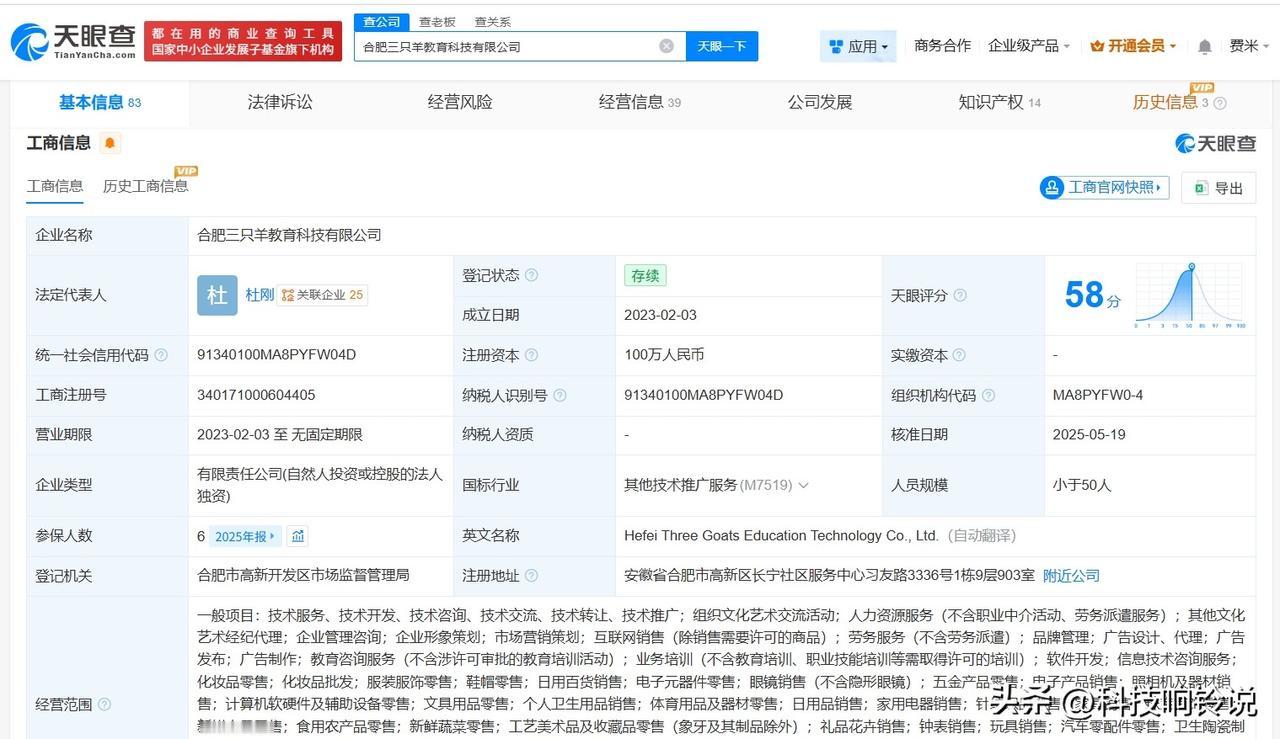Click the help icon beside 注册资本
The width and height of the screenshot is (1280, 739).
[x=531, y=355]
